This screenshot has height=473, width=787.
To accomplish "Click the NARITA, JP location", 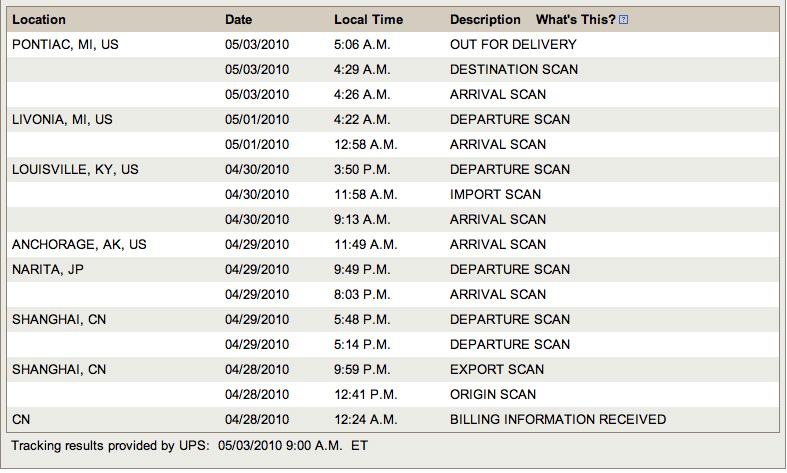I will pyautogui.click(x=48, y=270).
